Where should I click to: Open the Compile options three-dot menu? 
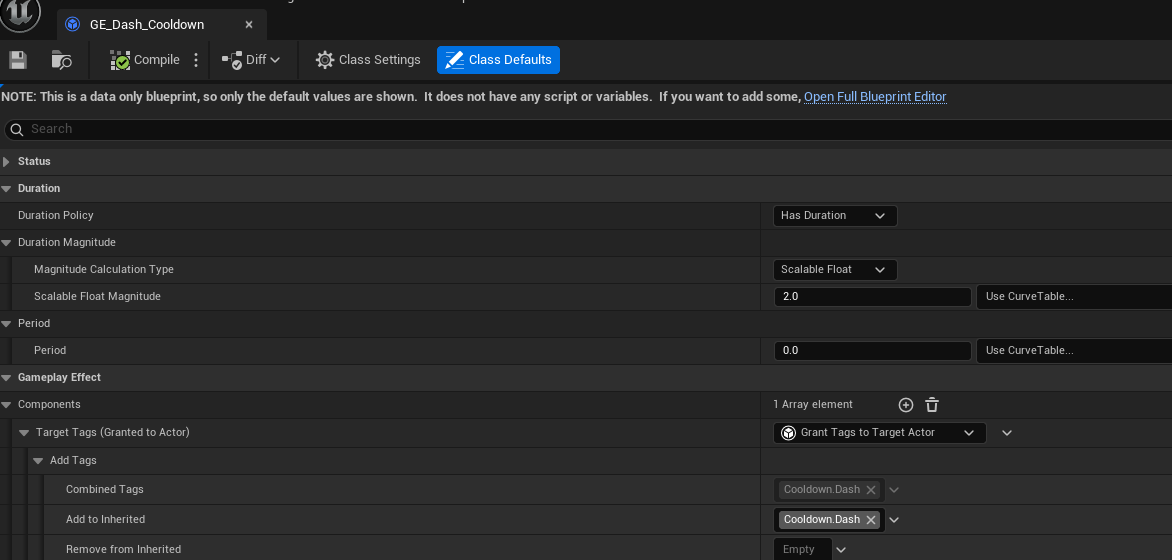coord(196,60)
